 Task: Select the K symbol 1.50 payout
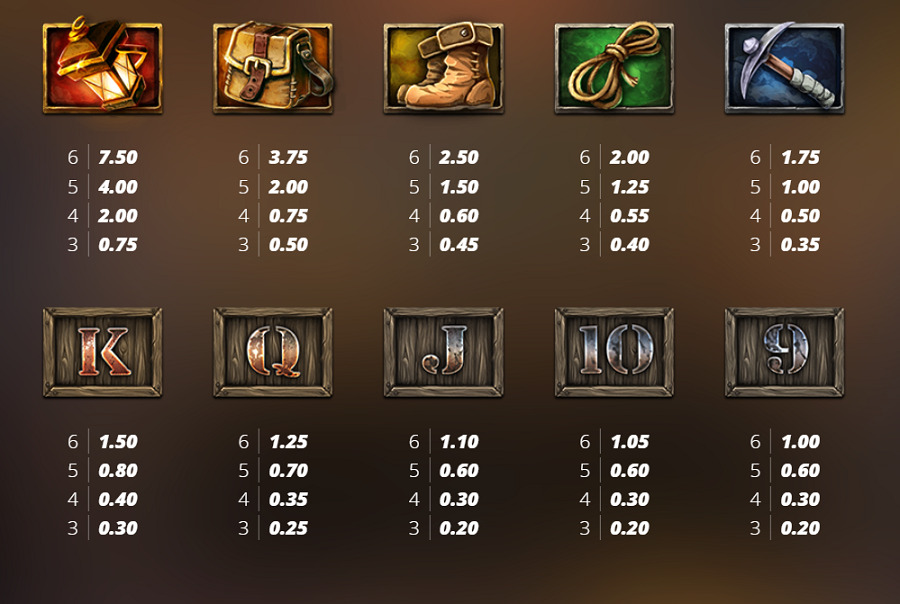pos(118,442)
